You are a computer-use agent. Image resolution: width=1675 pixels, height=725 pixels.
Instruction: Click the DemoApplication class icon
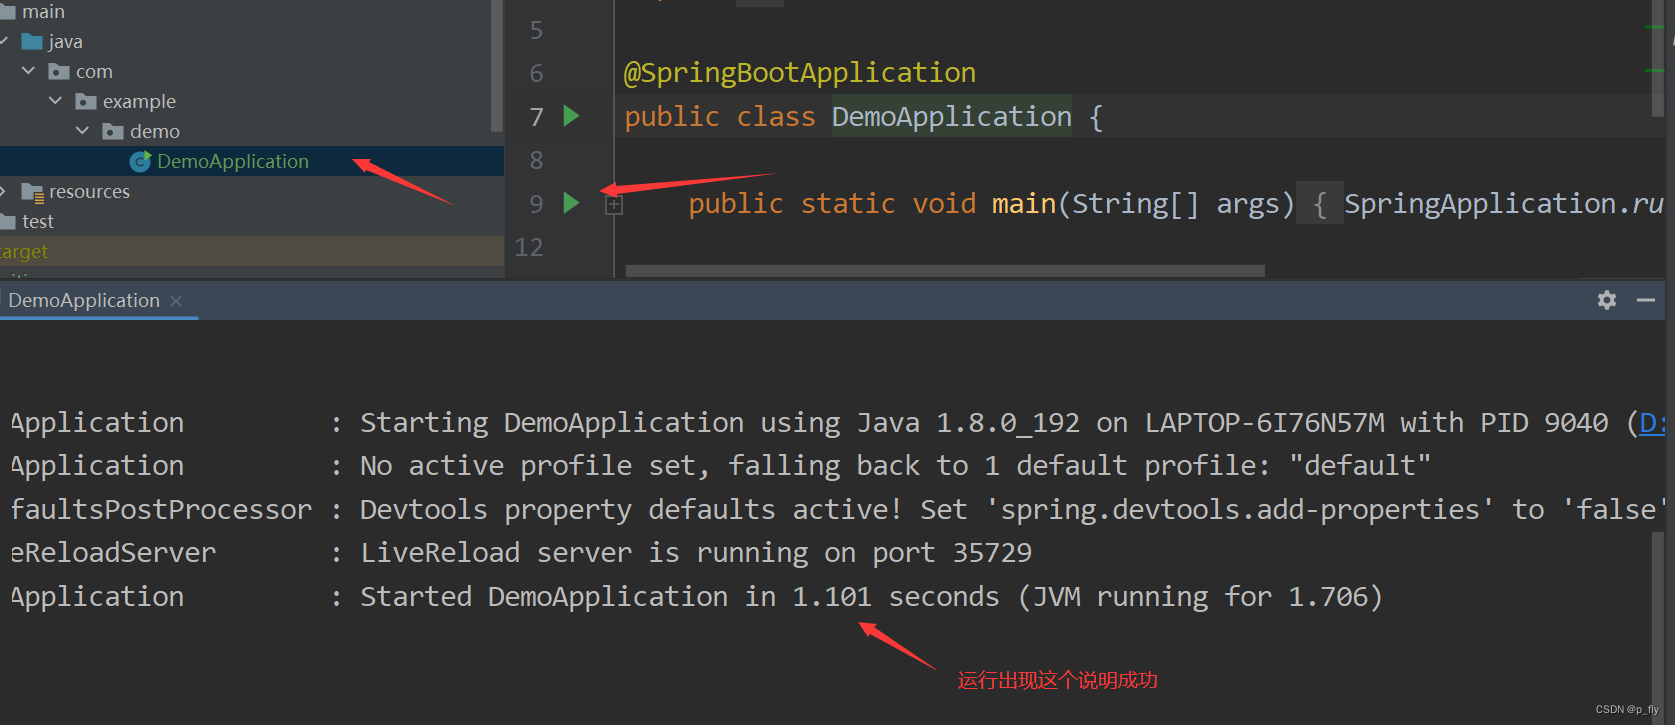coord(141,161)
